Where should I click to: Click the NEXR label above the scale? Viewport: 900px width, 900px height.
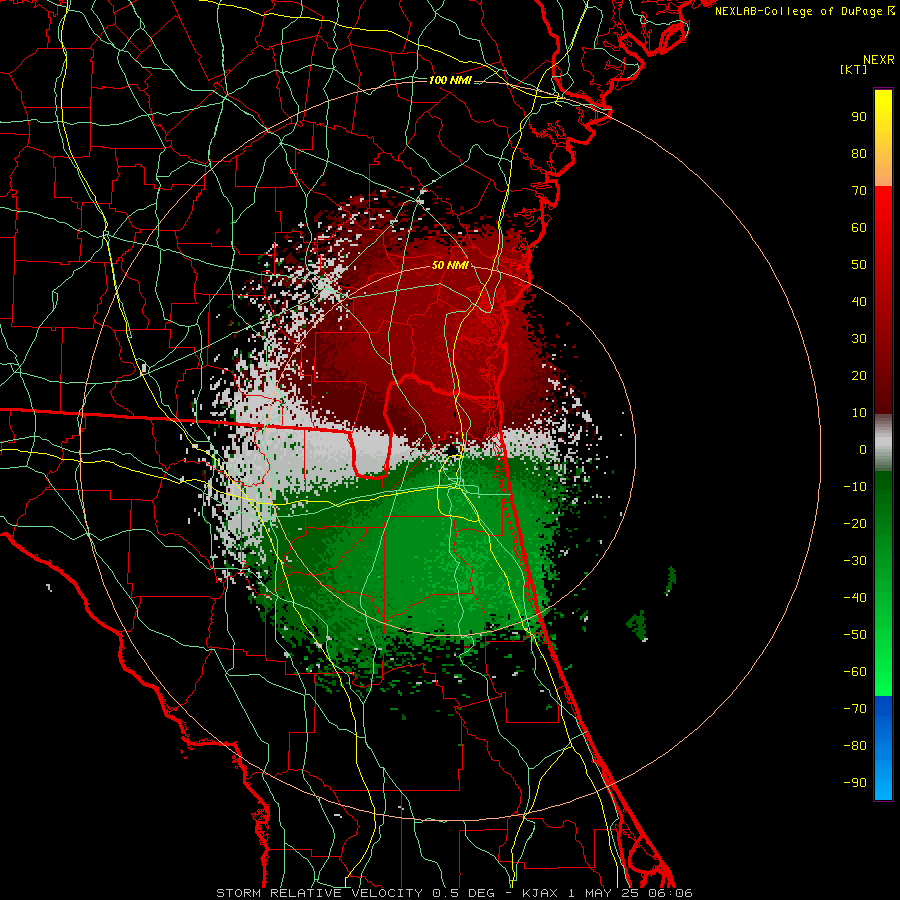click(x=878, y=60)
